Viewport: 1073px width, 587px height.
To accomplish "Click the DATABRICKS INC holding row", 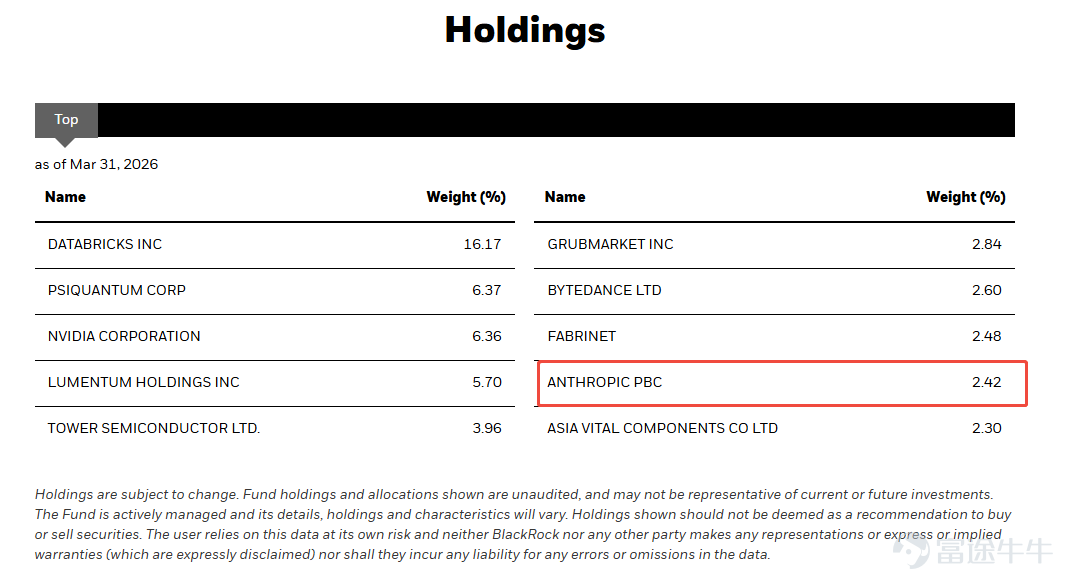I will pos(274,244).
